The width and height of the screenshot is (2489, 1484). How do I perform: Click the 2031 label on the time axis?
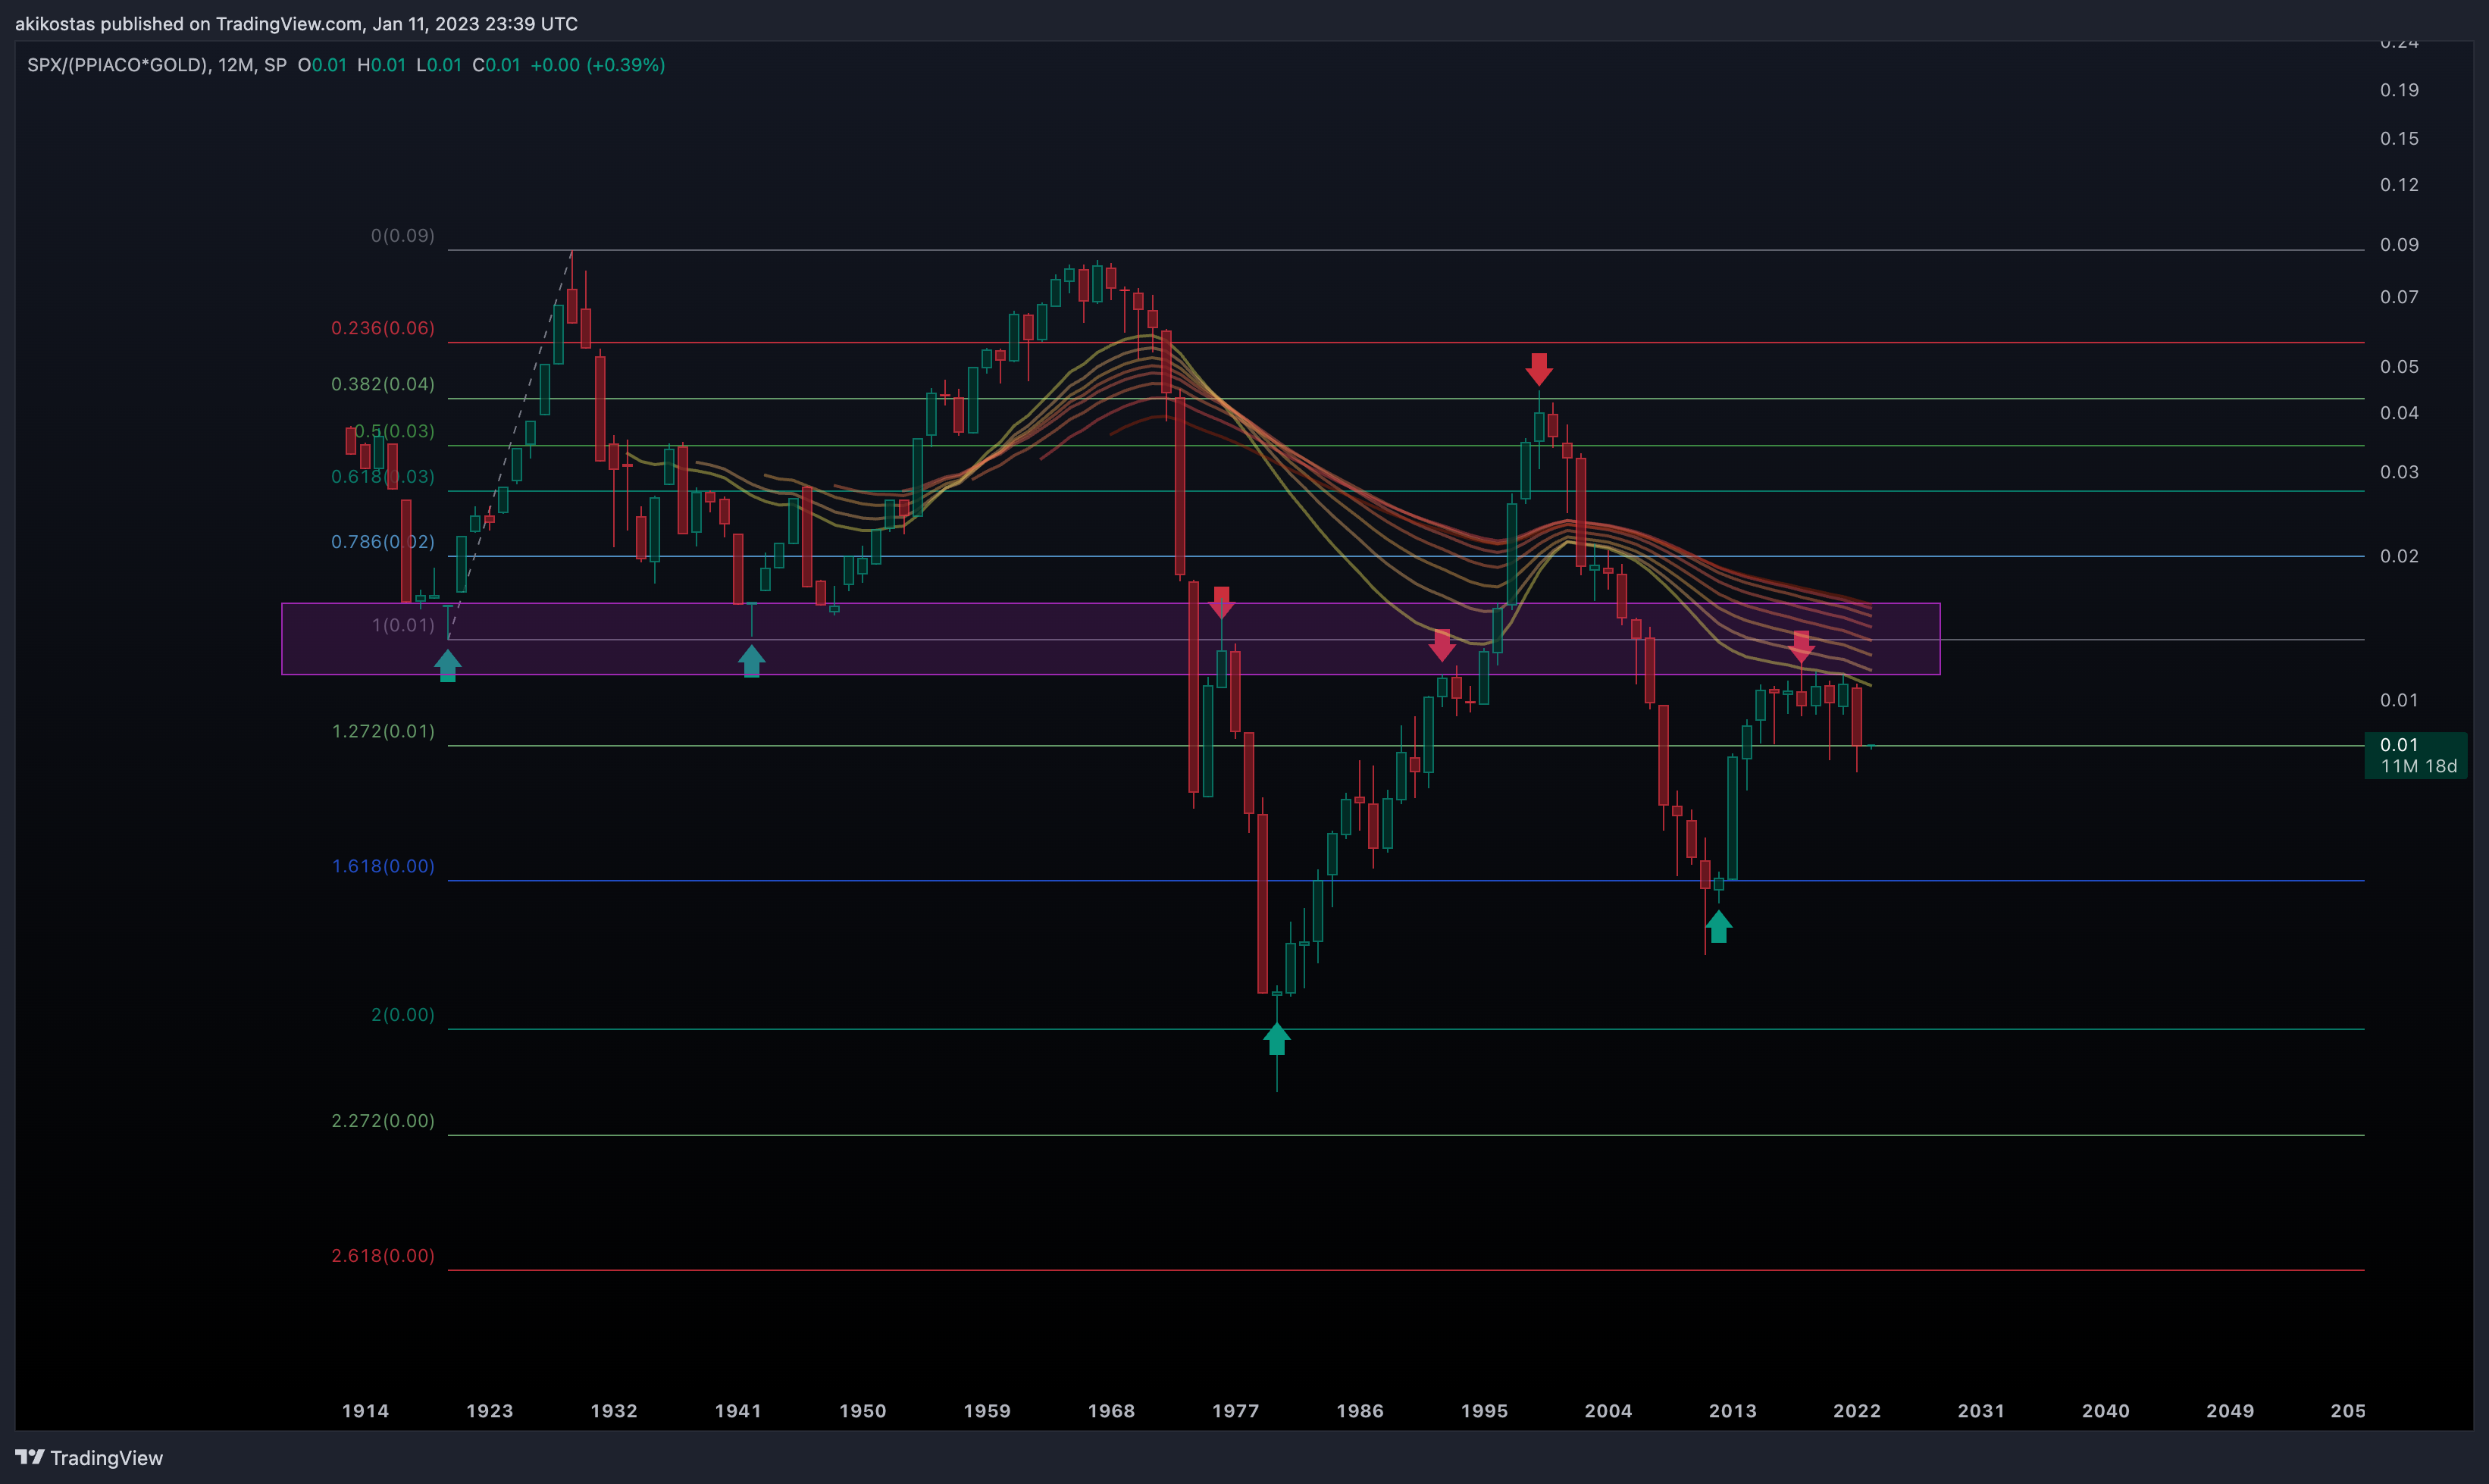click(1981, 1411)
